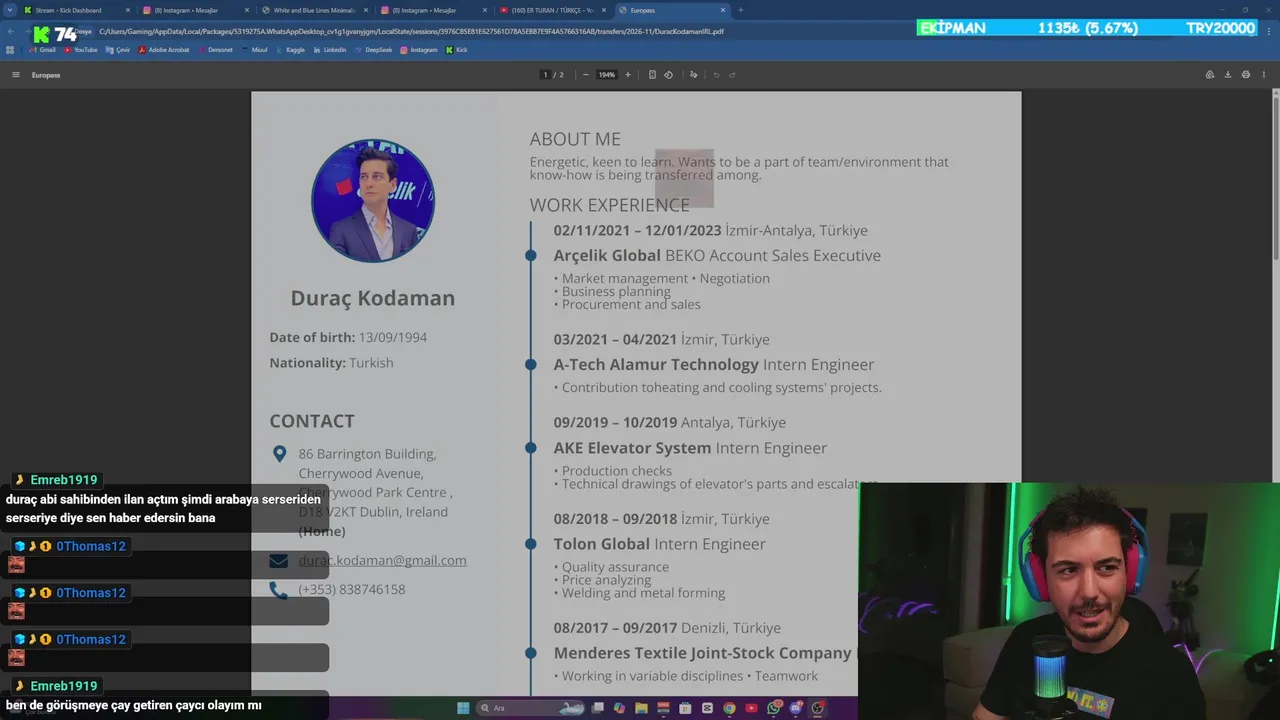Open Copilot from the taskbar
This screenshot has height=720, width=1280.
619,708
